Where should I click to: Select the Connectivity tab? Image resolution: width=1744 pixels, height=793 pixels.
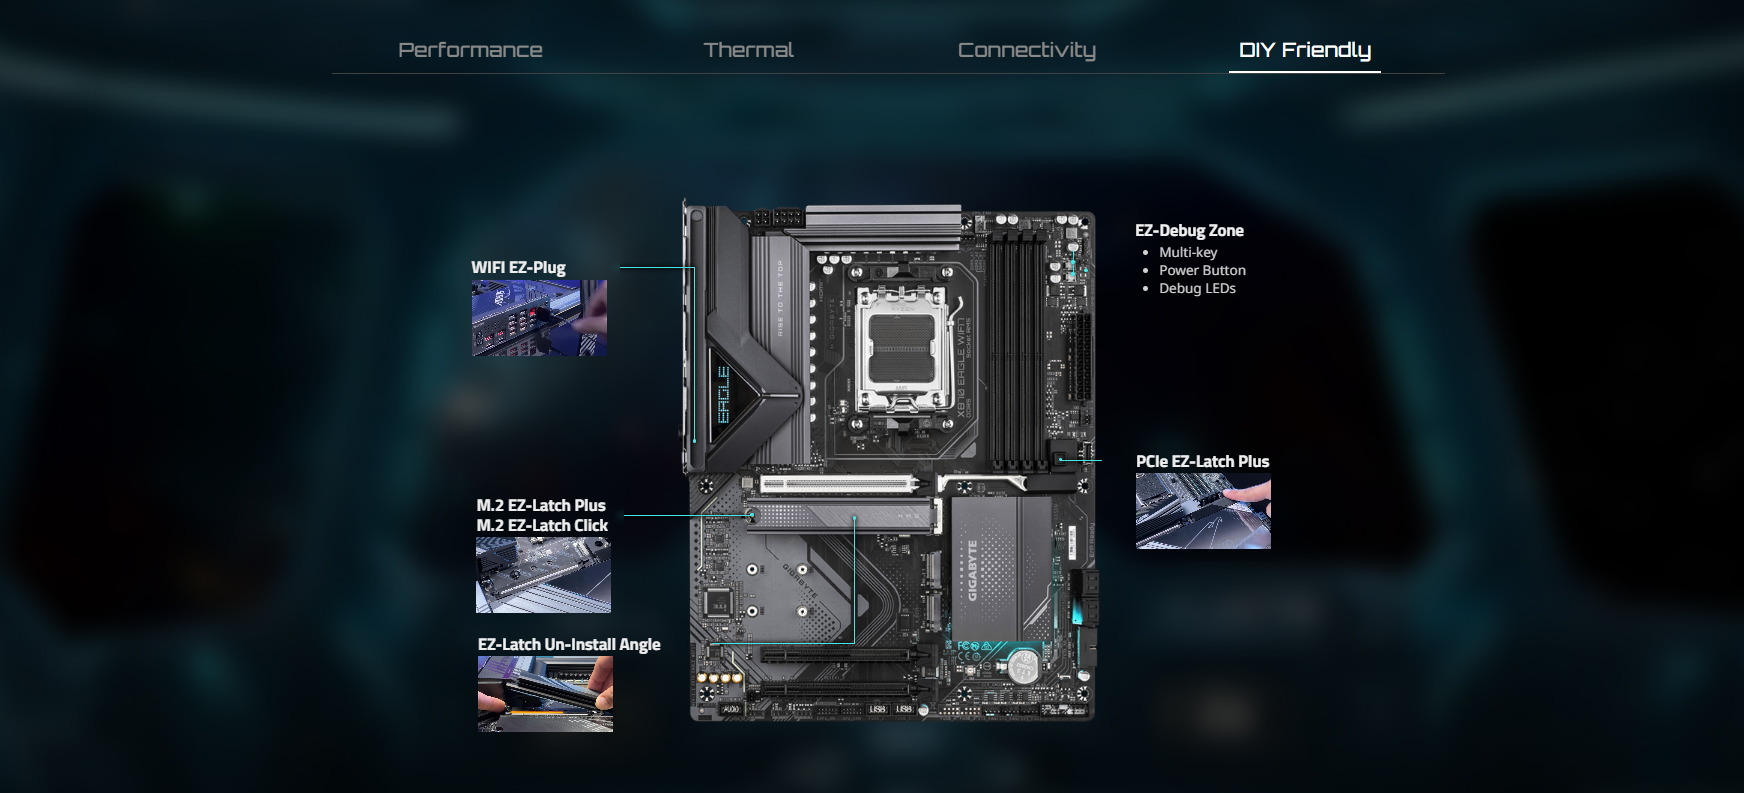pyautogui.click(x=1026, y=50)
